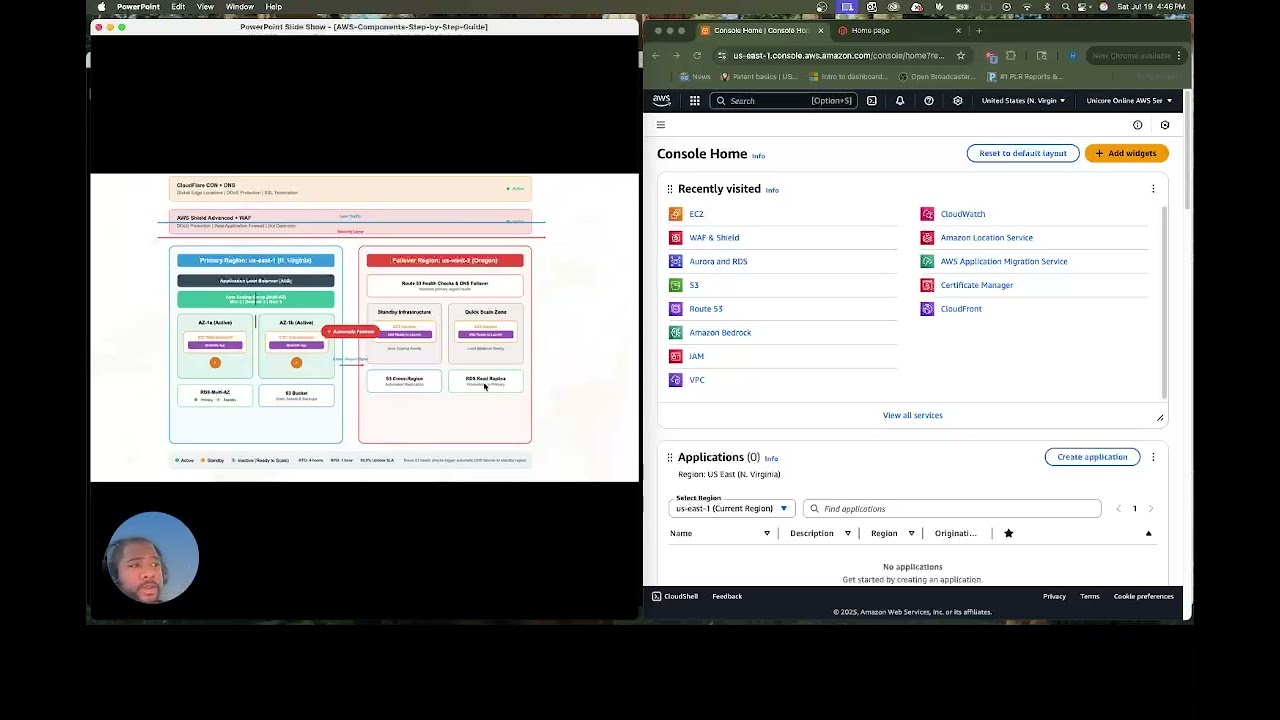Open WAF & Shield service
This screenshot has width=1280, height=720.
point(714,238)
